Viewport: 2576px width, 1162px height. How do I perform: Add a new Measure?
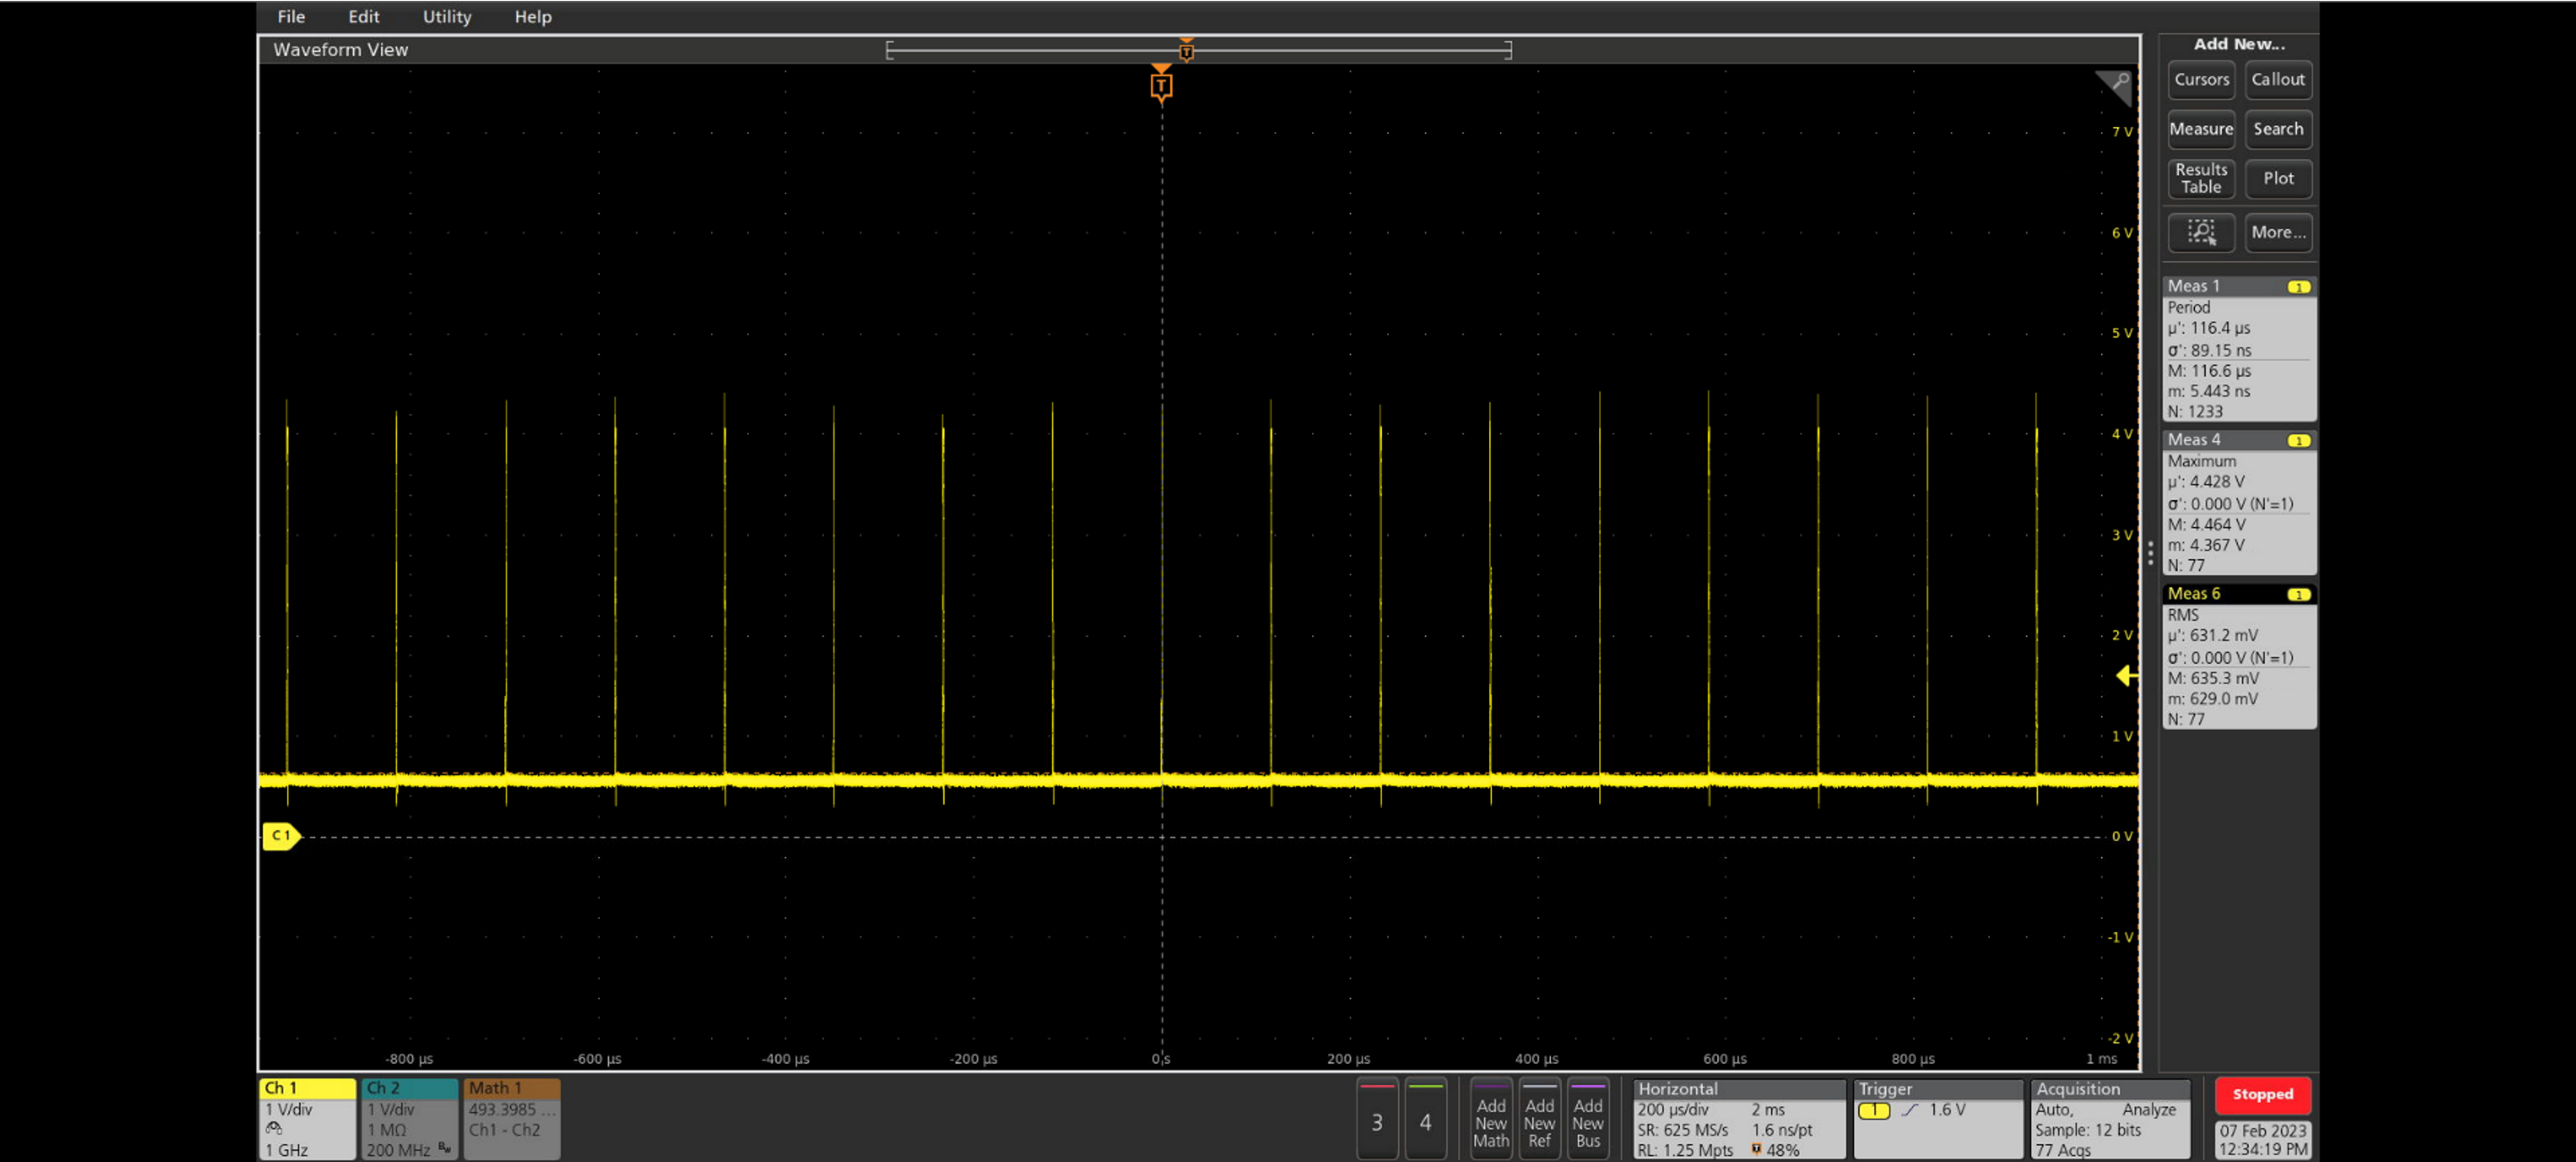(2201, 129)
